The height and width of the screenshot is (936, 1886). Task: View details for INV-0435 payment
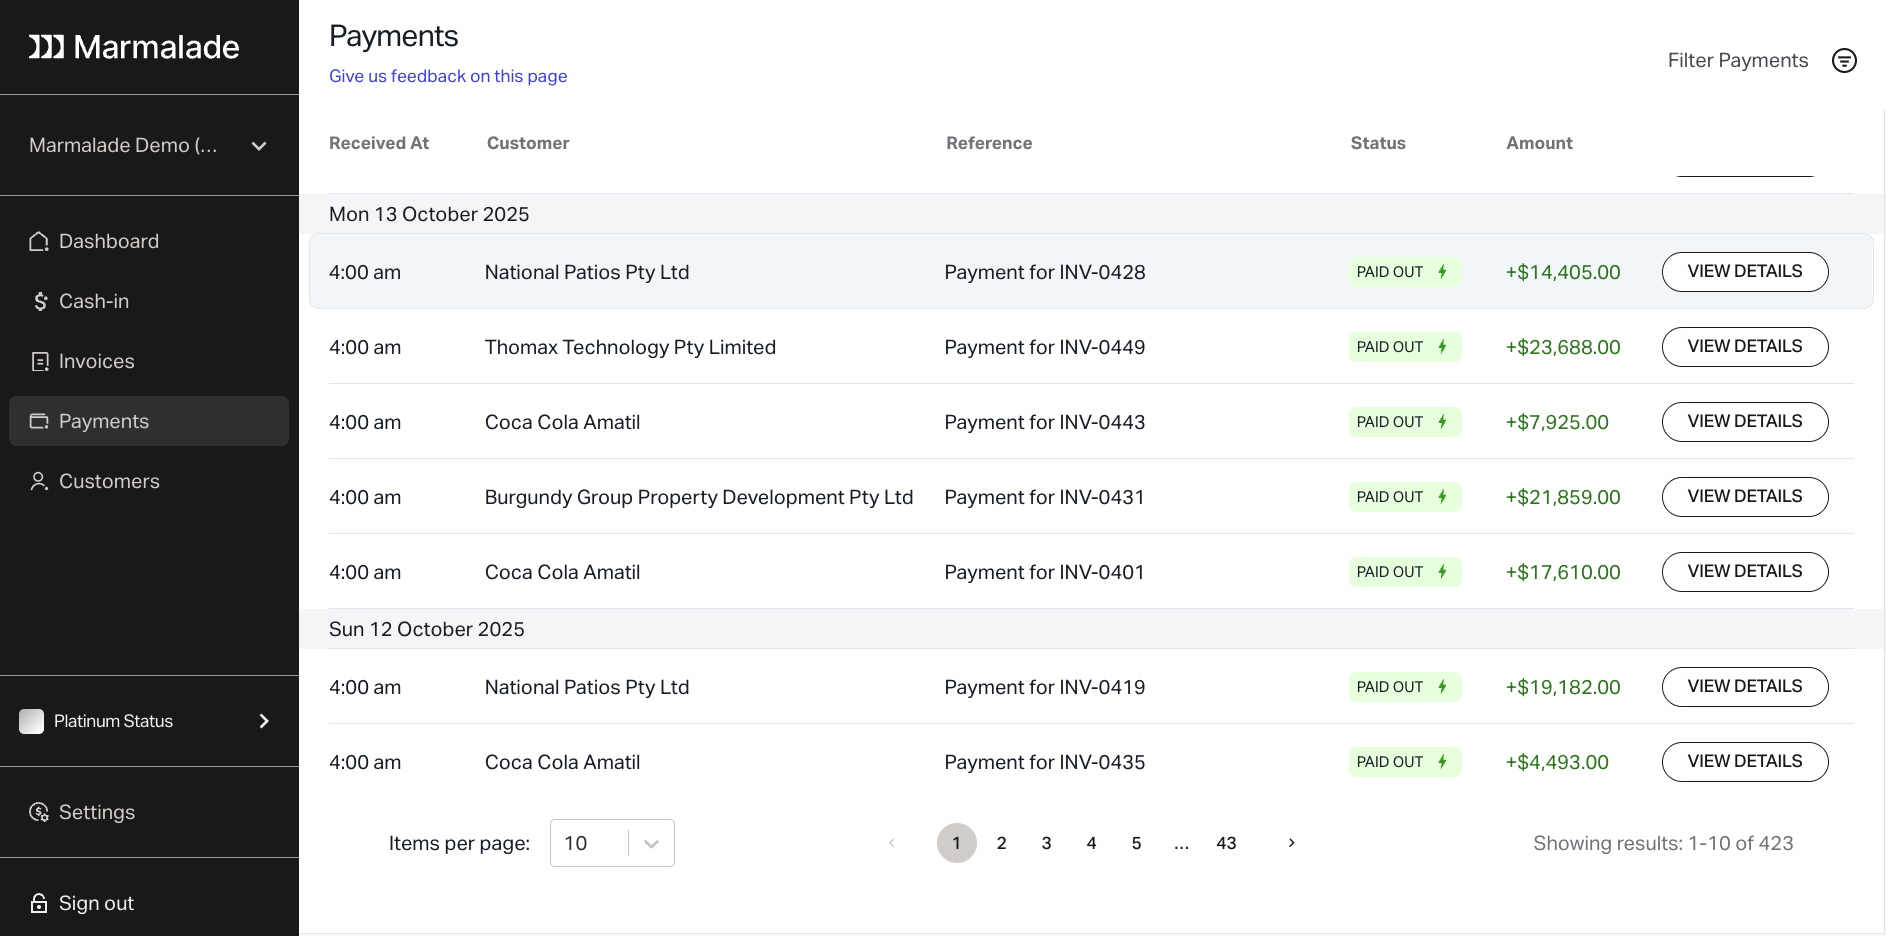(1744, 762)
